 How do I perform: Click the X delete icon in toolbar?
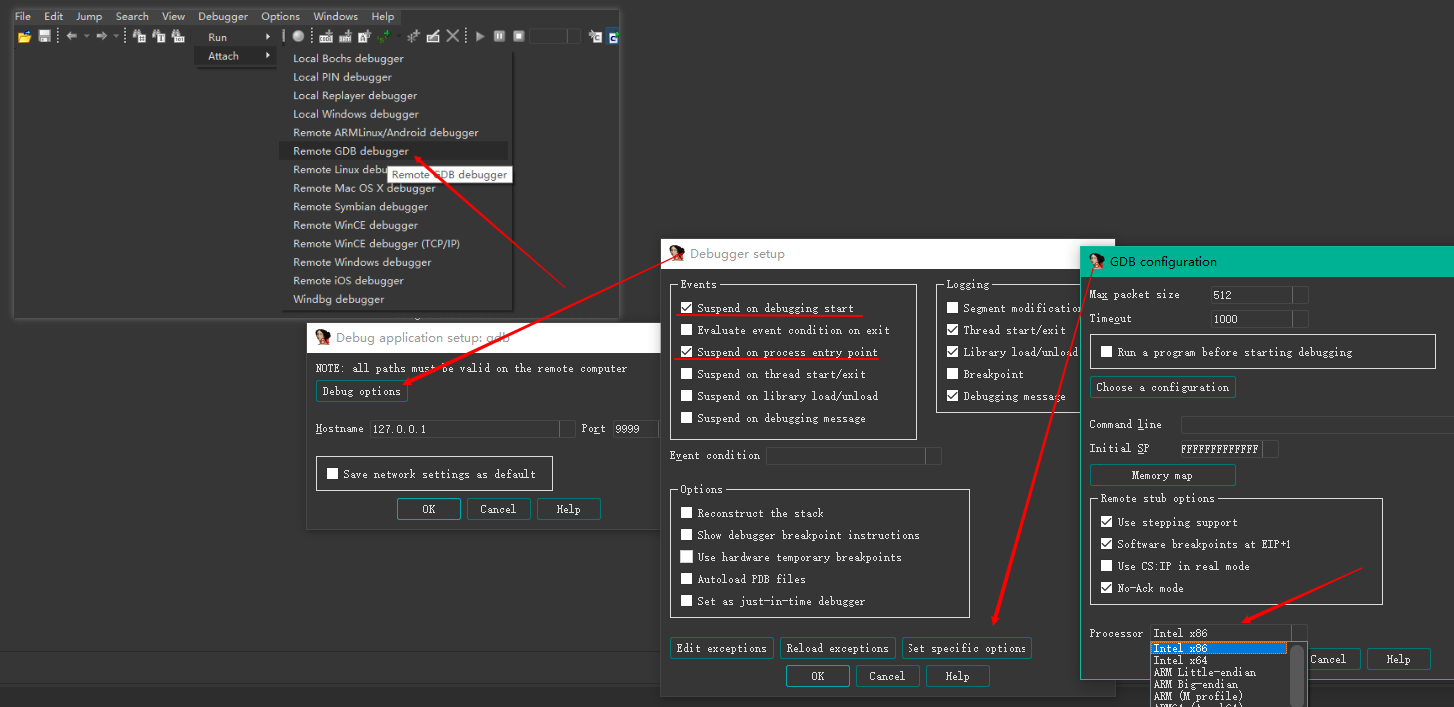453,37
